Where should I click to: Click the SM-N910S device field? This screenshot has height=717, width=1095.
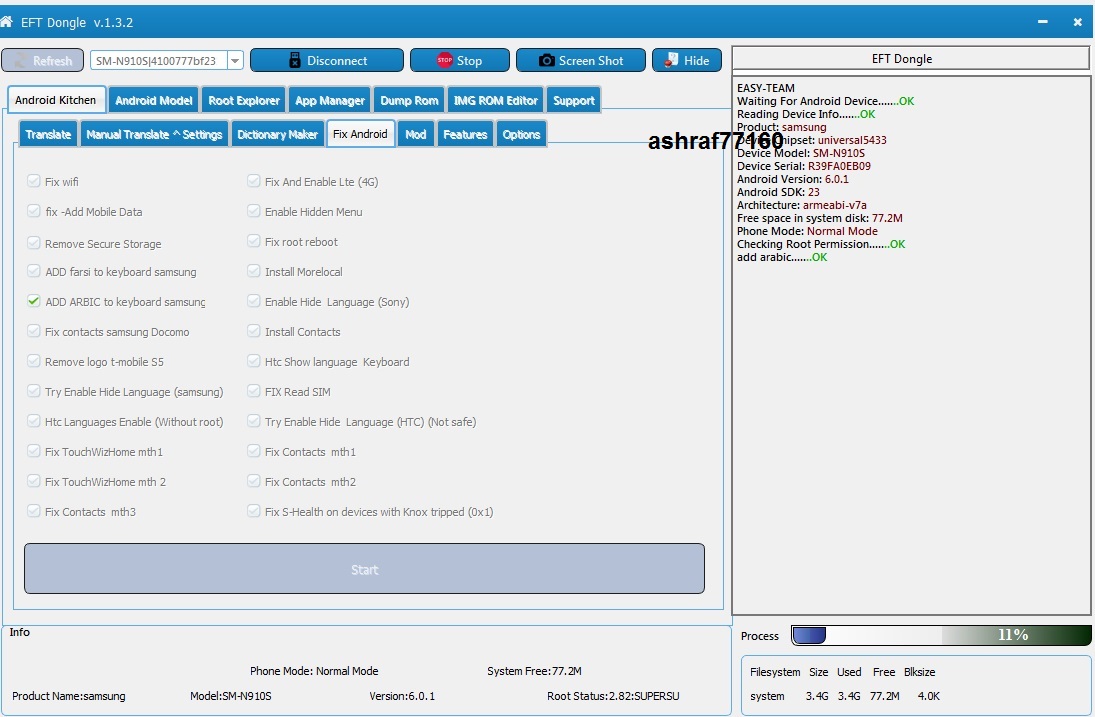[x=159, y=61]
